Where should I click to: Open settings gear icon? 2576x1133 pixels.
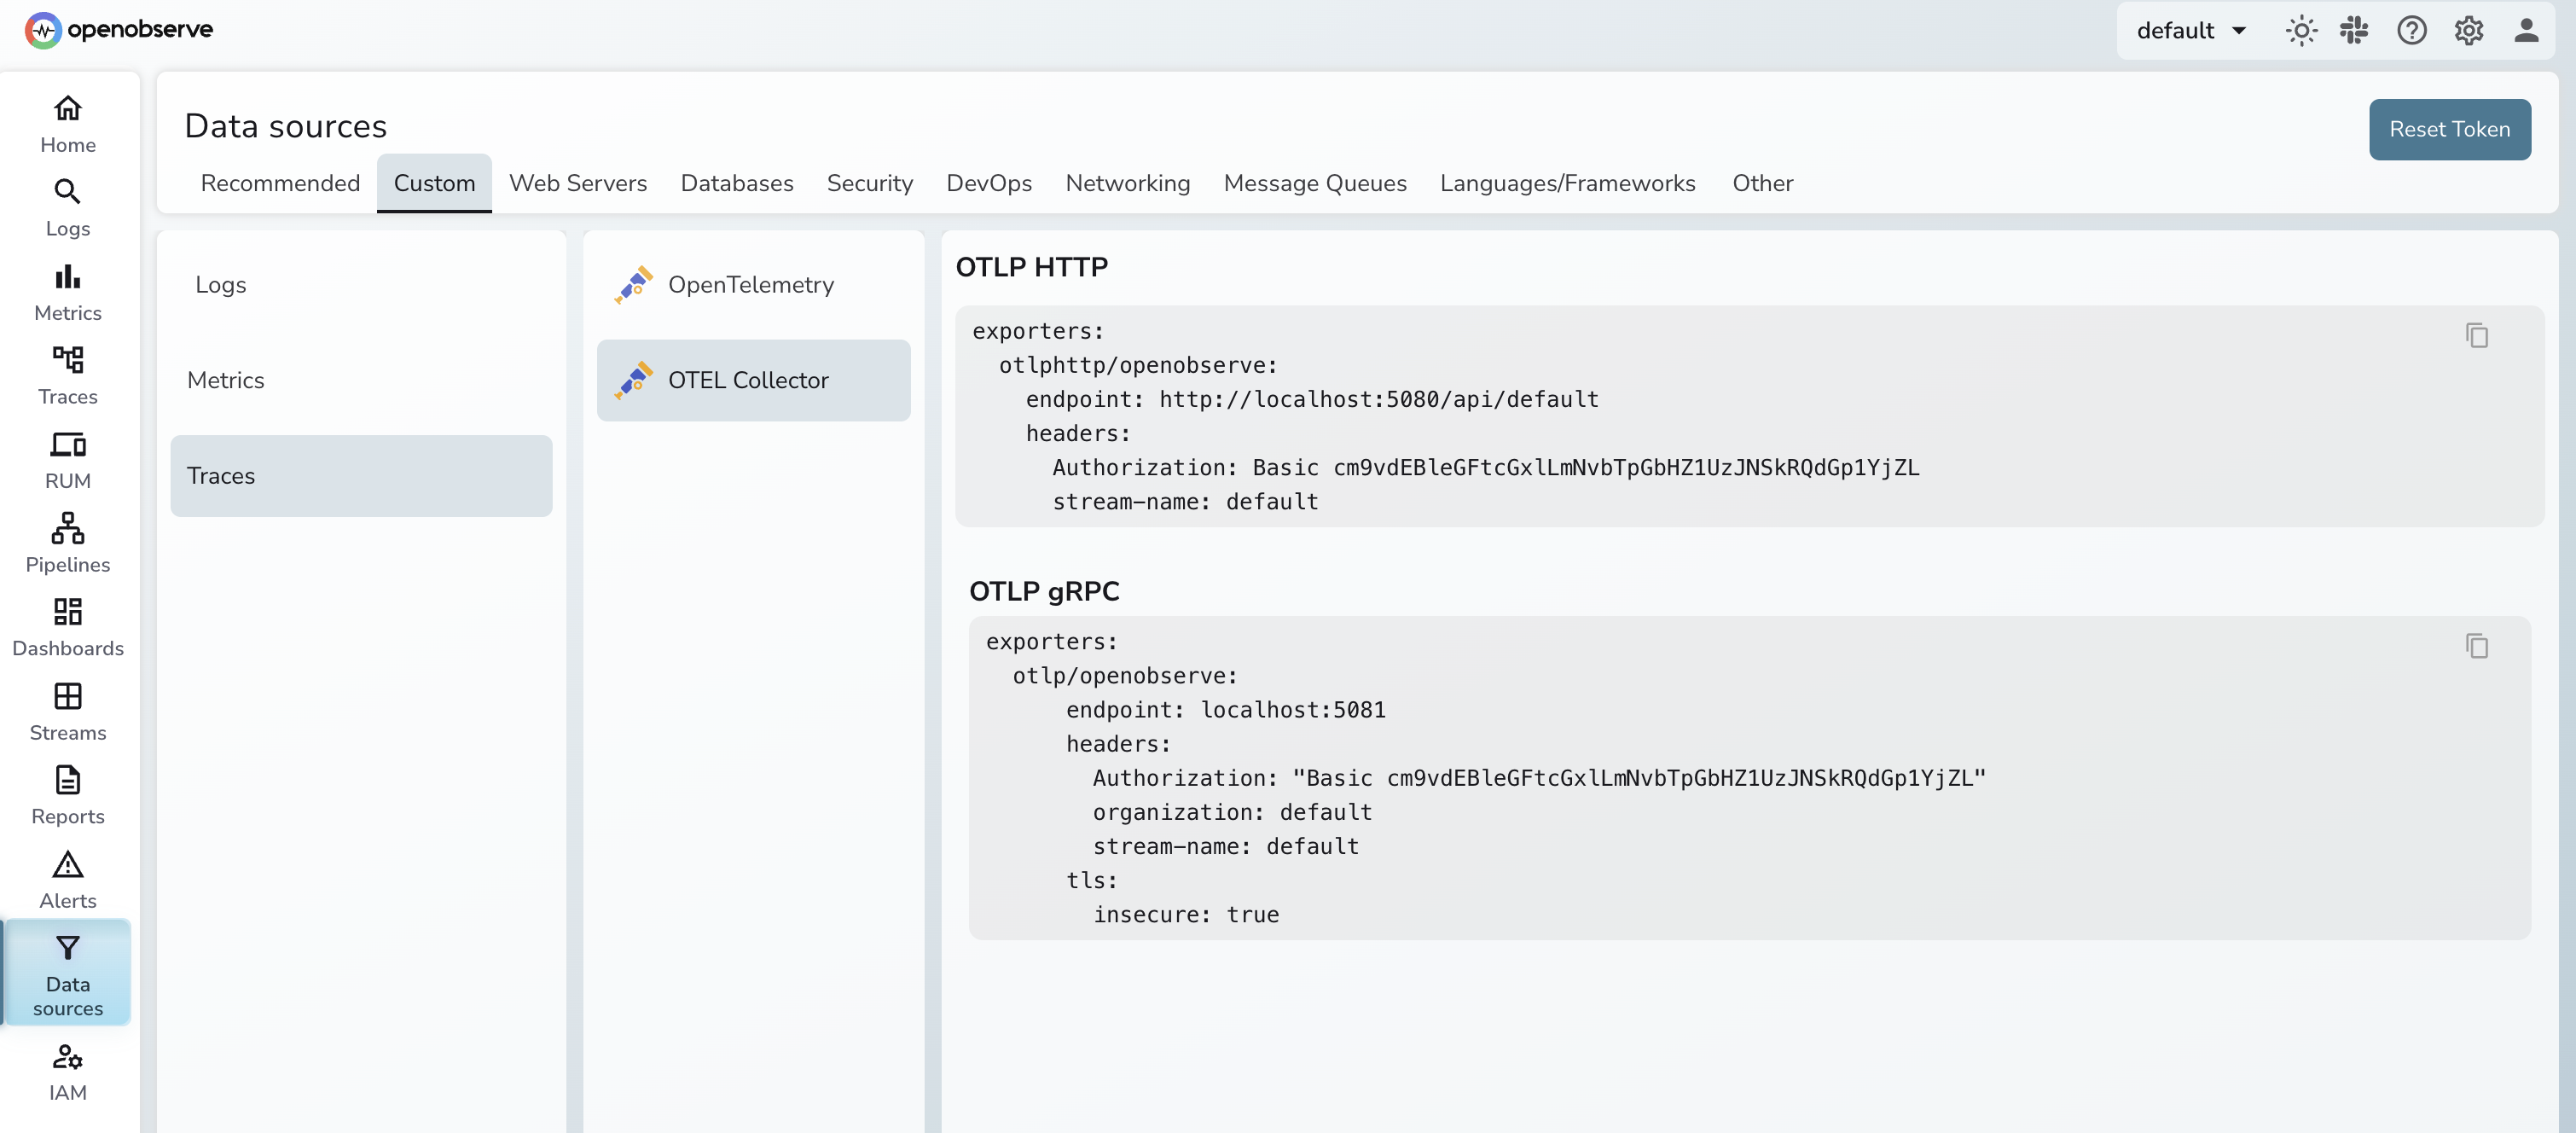2469,31
